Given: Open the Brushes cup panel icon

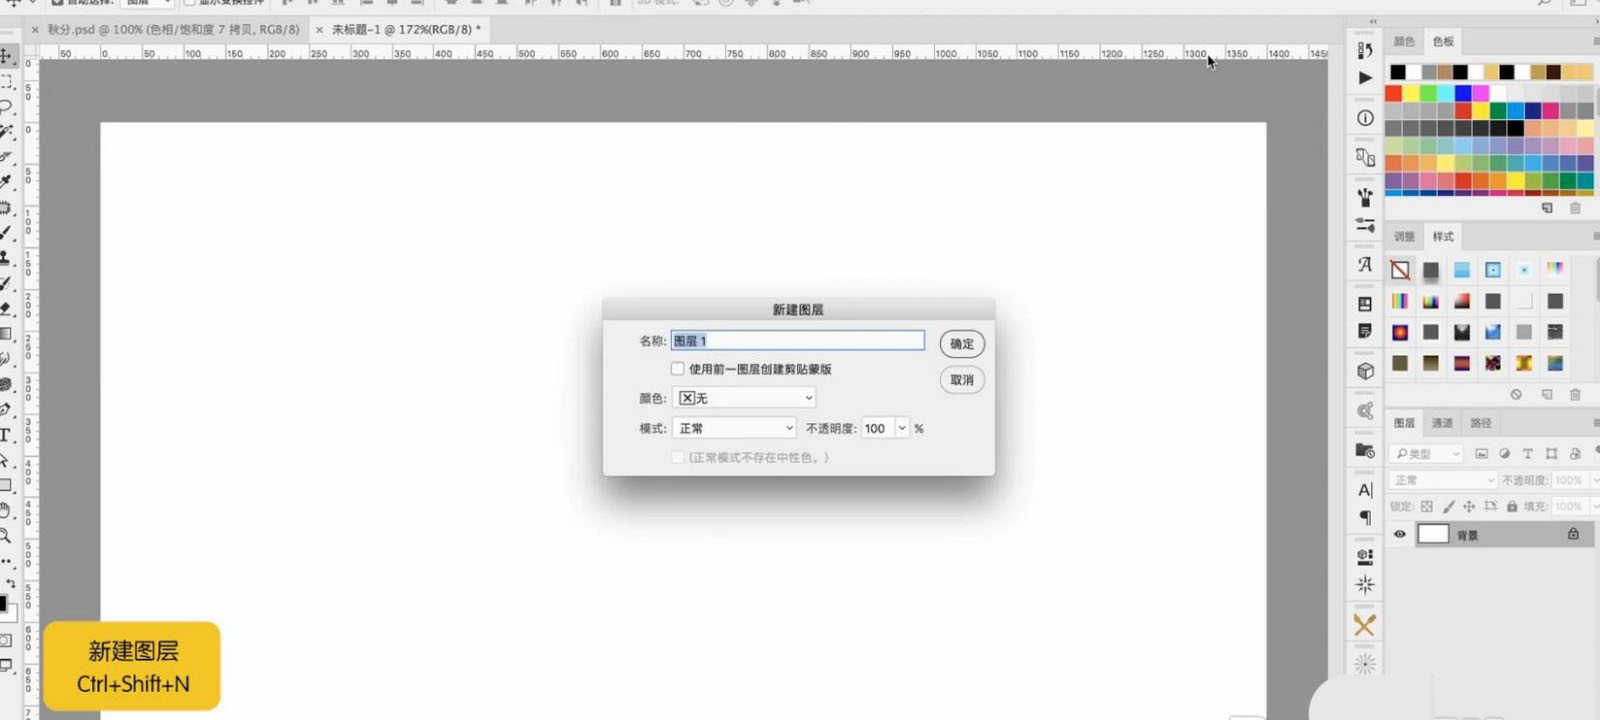Looking at the screenshot, I should 1365,197.
